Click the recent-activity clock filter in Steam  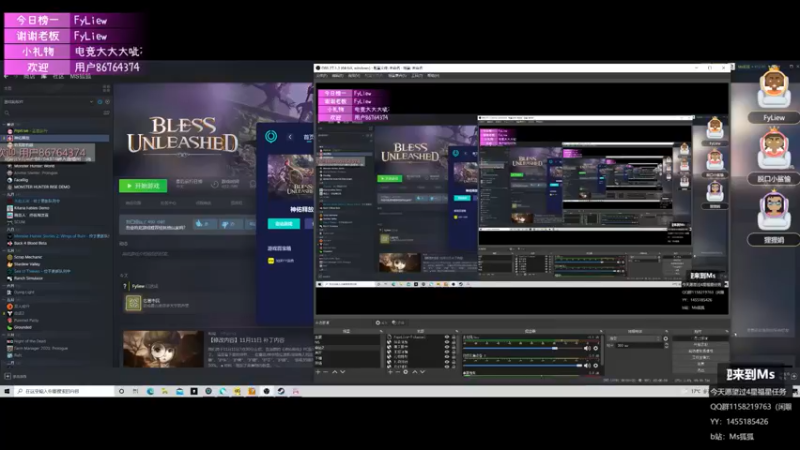pos(100,102)
